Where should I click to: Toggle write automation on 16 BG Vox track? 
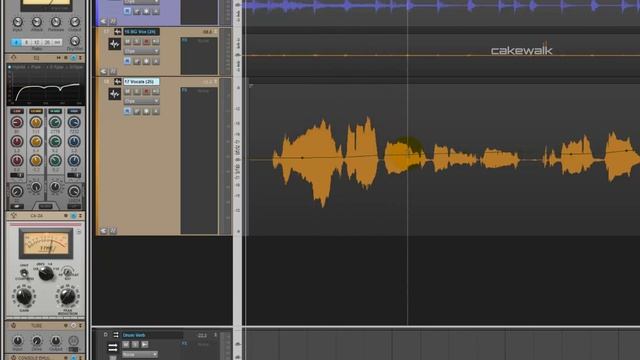[137, 61]
